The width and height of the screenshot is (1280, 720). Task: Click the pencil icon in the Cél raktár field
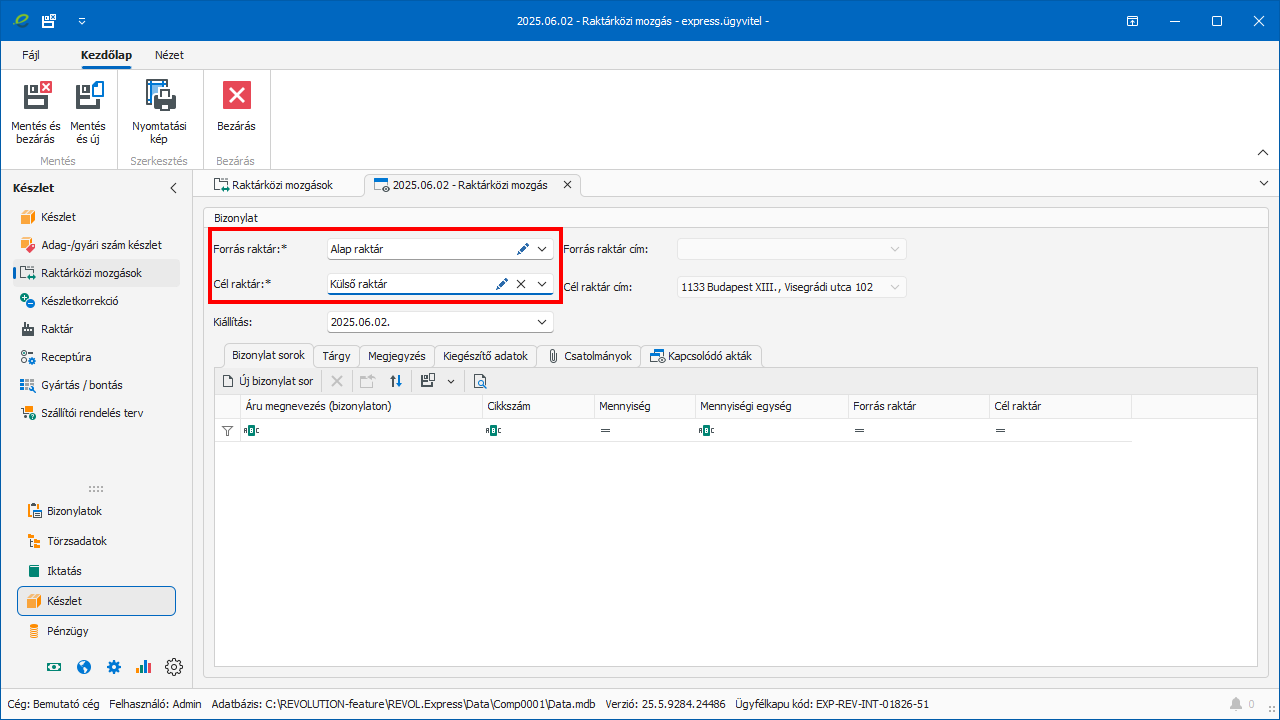502,284
